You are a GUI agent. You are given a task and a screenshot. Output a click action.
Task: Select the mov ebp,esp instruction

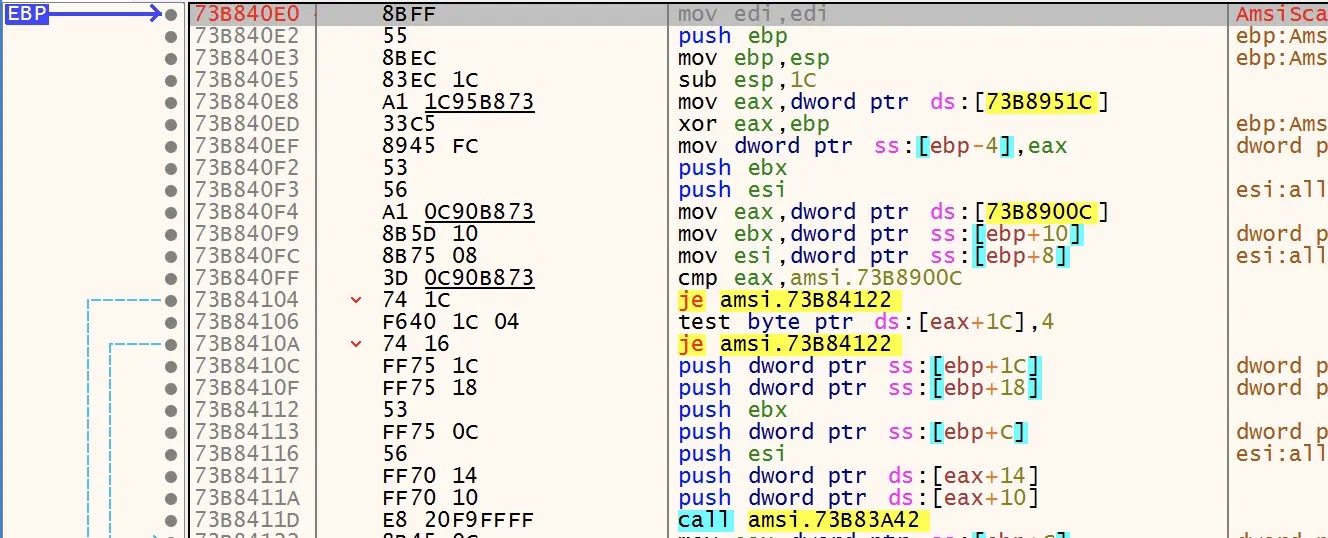(x=754, y=58)
